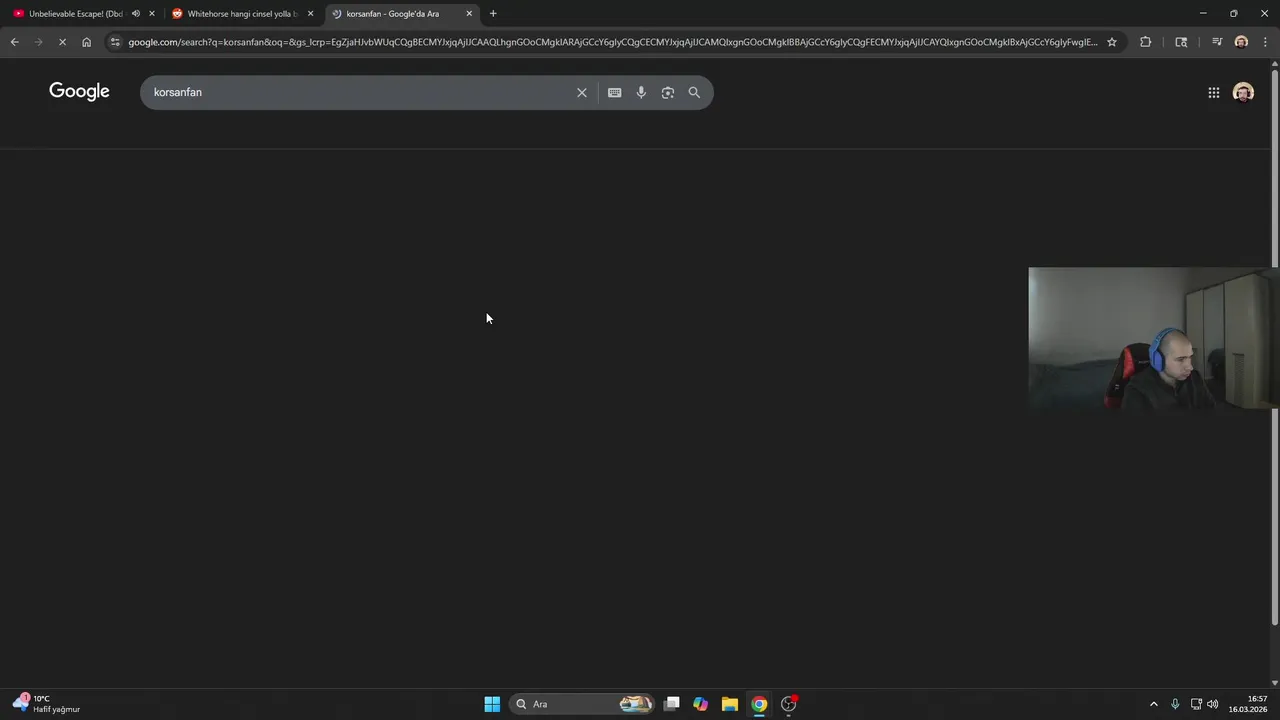
Task: Open the Chrome profile avatar in toolbar
Action: tap(1241, 42)
